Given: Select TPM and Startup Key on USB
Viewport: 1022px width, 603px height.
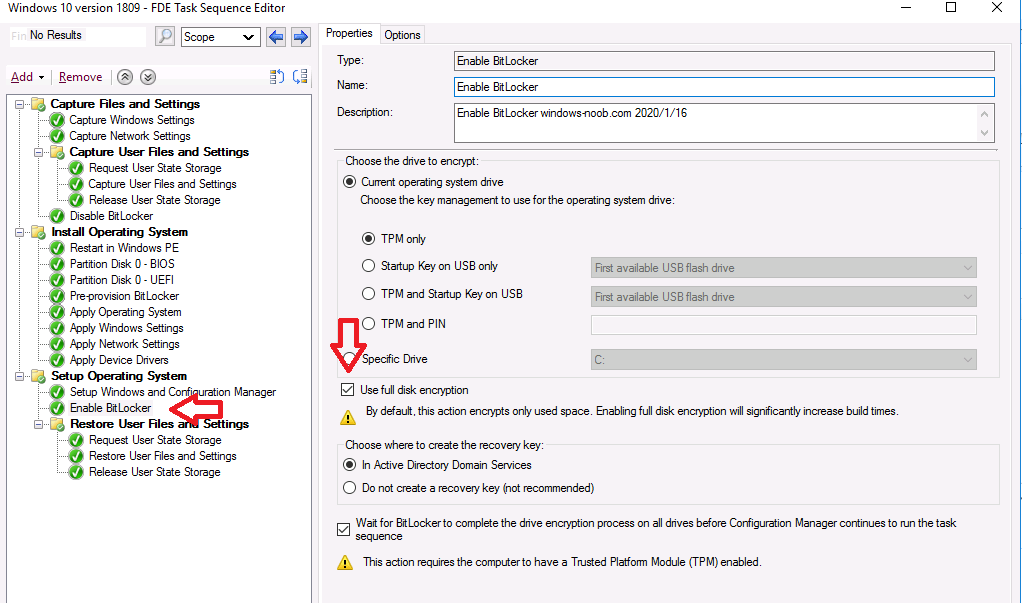Looking at the screenshot, I should tap(368, 294).
